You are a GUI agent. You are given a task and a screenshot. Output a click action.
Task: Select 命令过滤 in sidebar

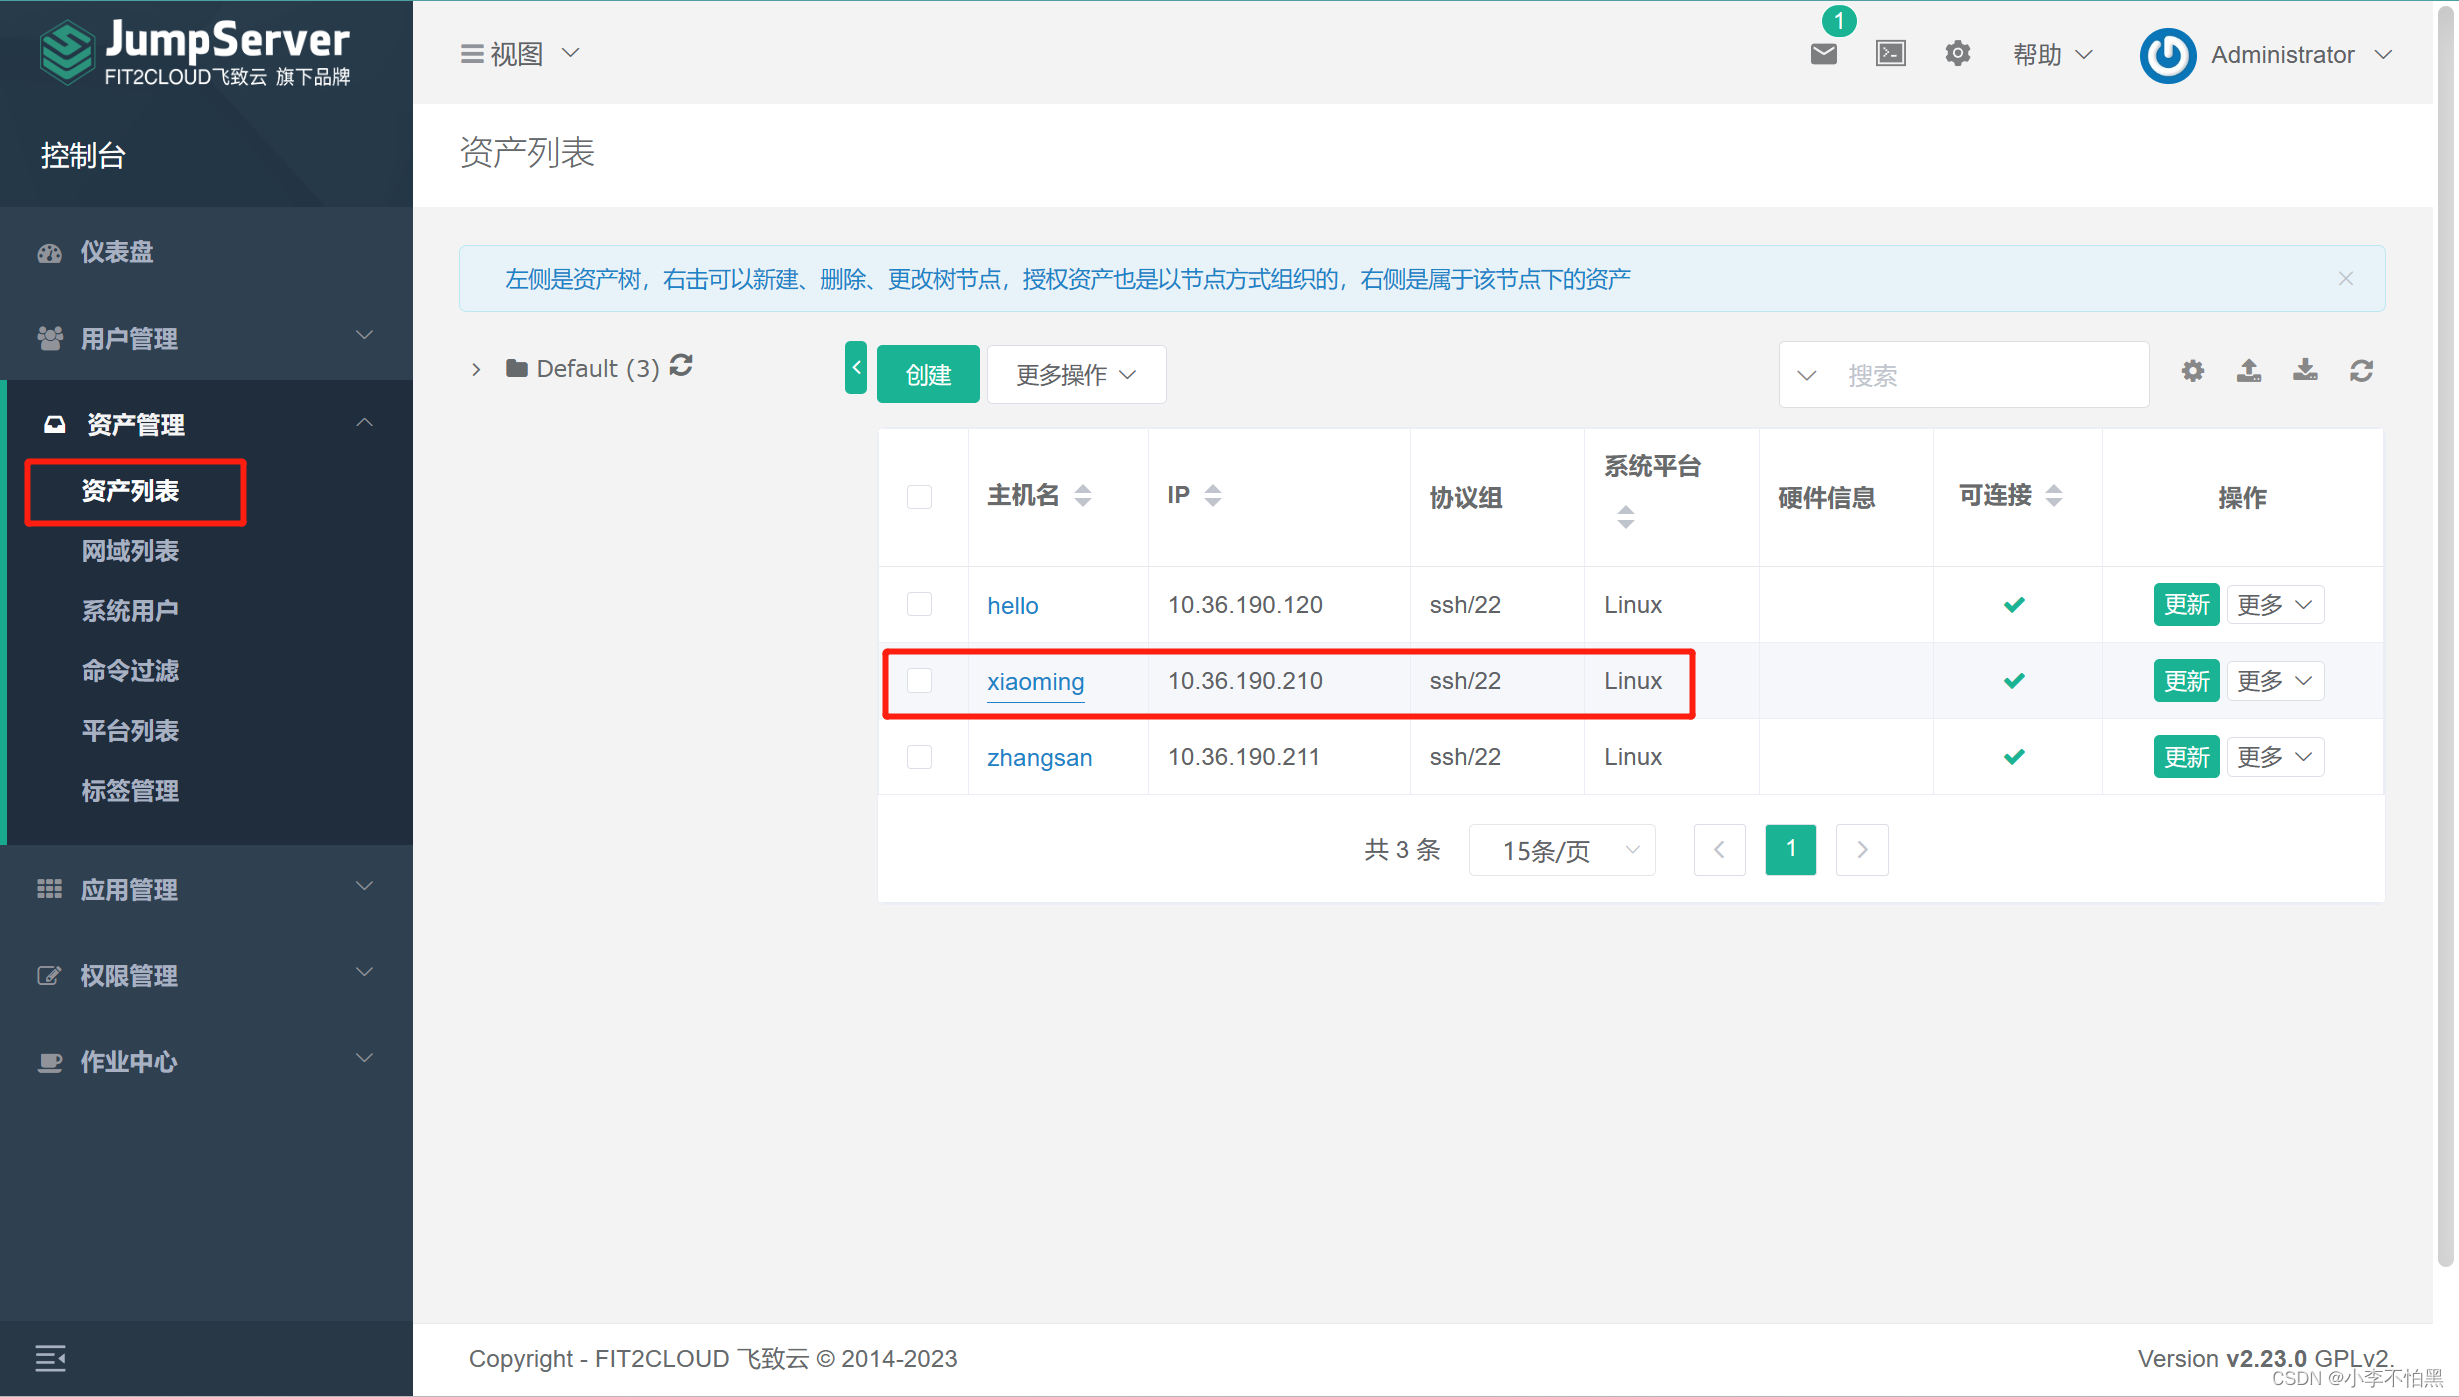[130, 671]
